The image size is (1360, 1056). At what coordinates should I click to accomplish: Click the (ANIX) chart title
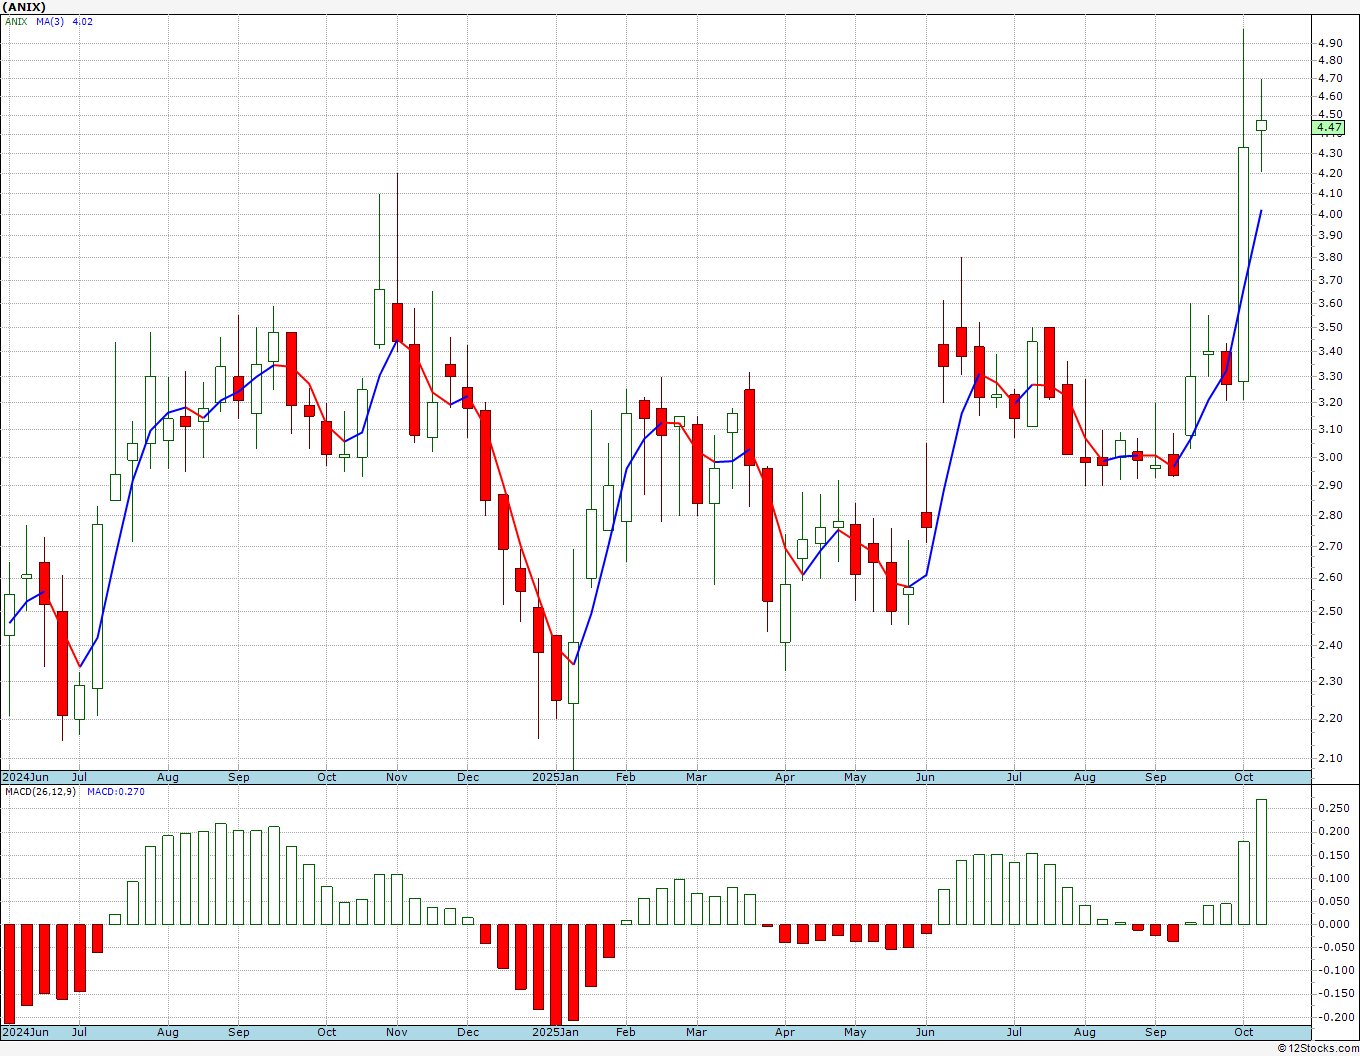pos(24,7)
